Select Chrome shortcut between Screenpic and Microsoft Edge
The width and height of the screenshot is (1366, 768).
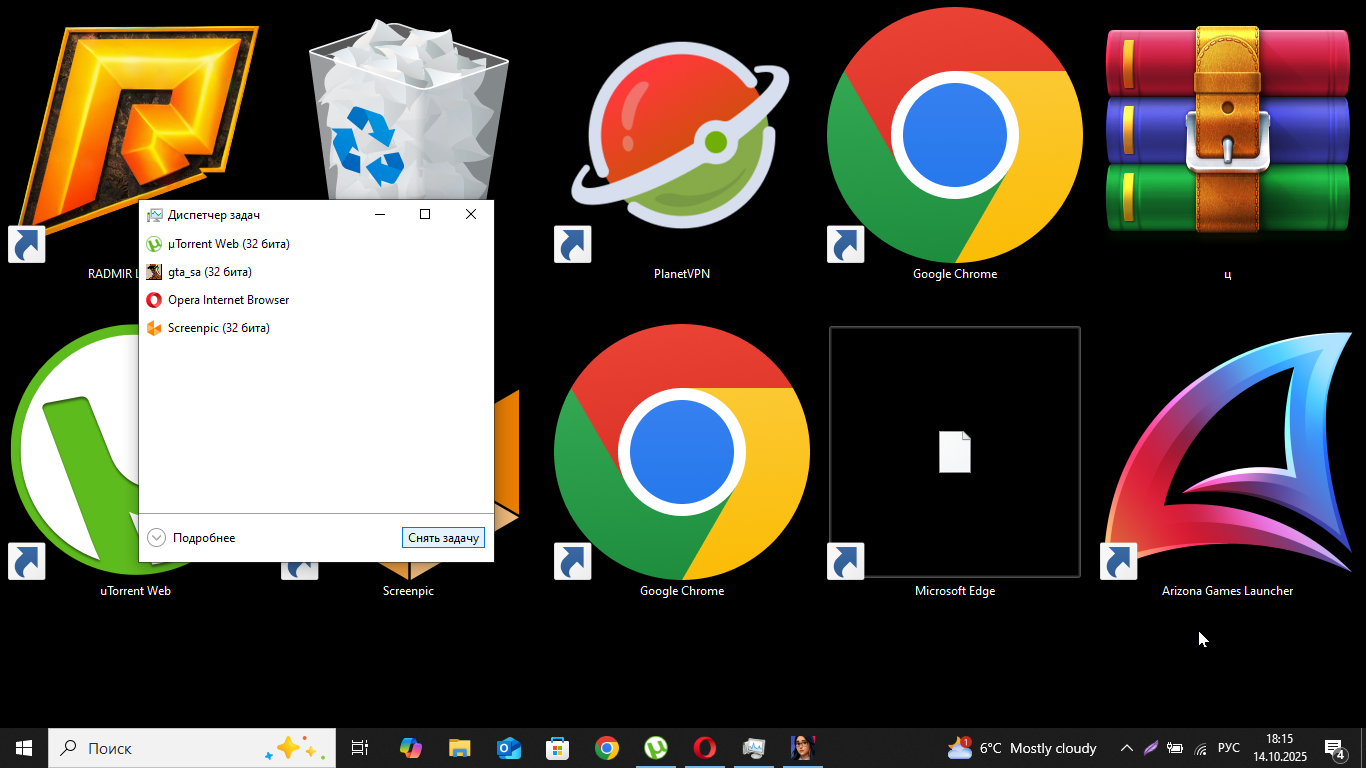coord(682,461)
